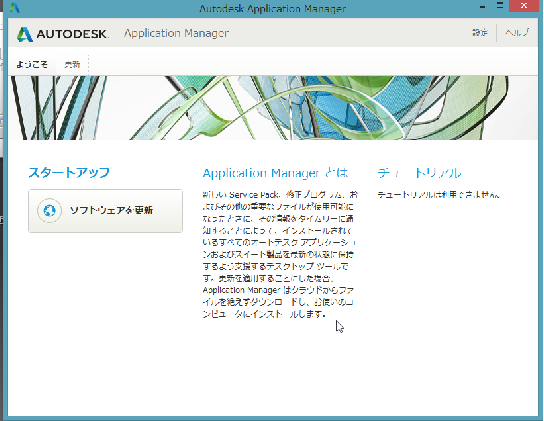Click the tutorials unavailable message text
The image size is (544, 421).
439,195
